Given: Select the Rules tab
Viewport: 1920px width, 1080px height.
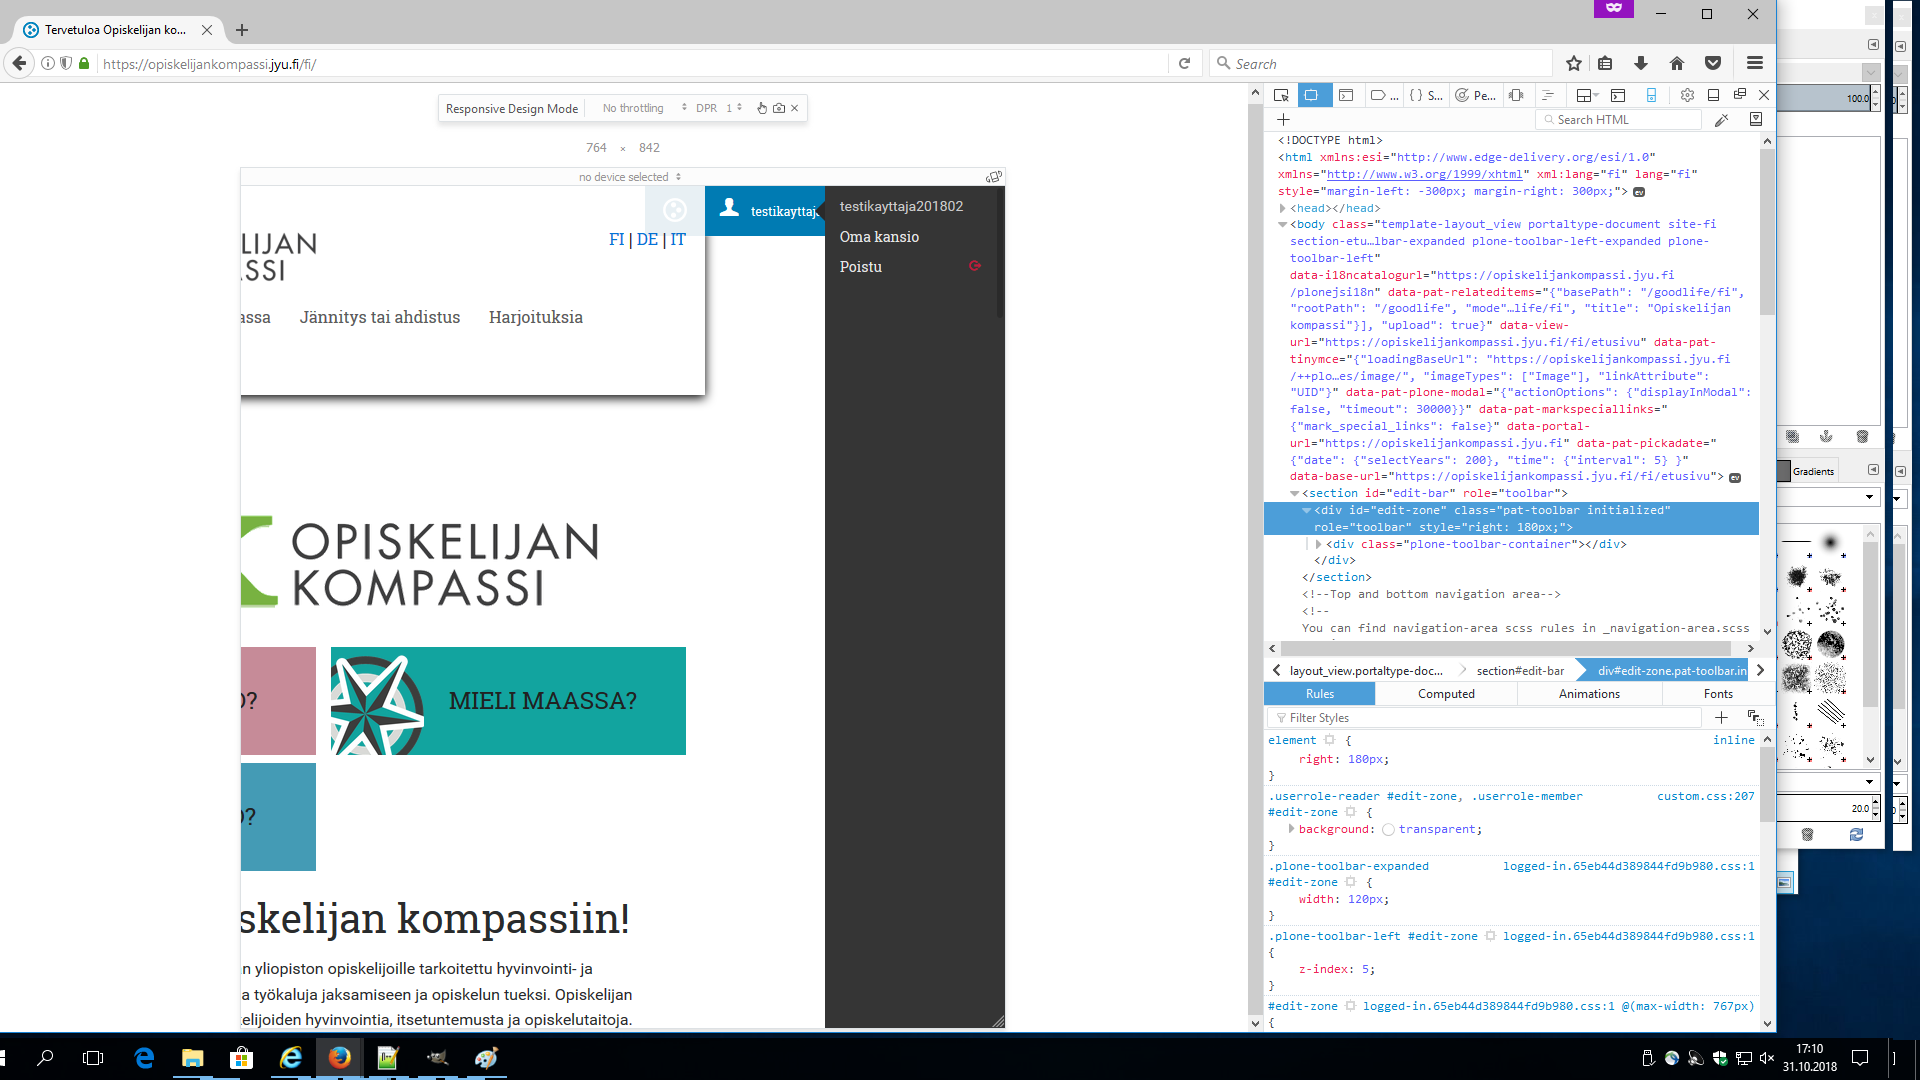Looking at the screenshot, I should pos(1319,694).
